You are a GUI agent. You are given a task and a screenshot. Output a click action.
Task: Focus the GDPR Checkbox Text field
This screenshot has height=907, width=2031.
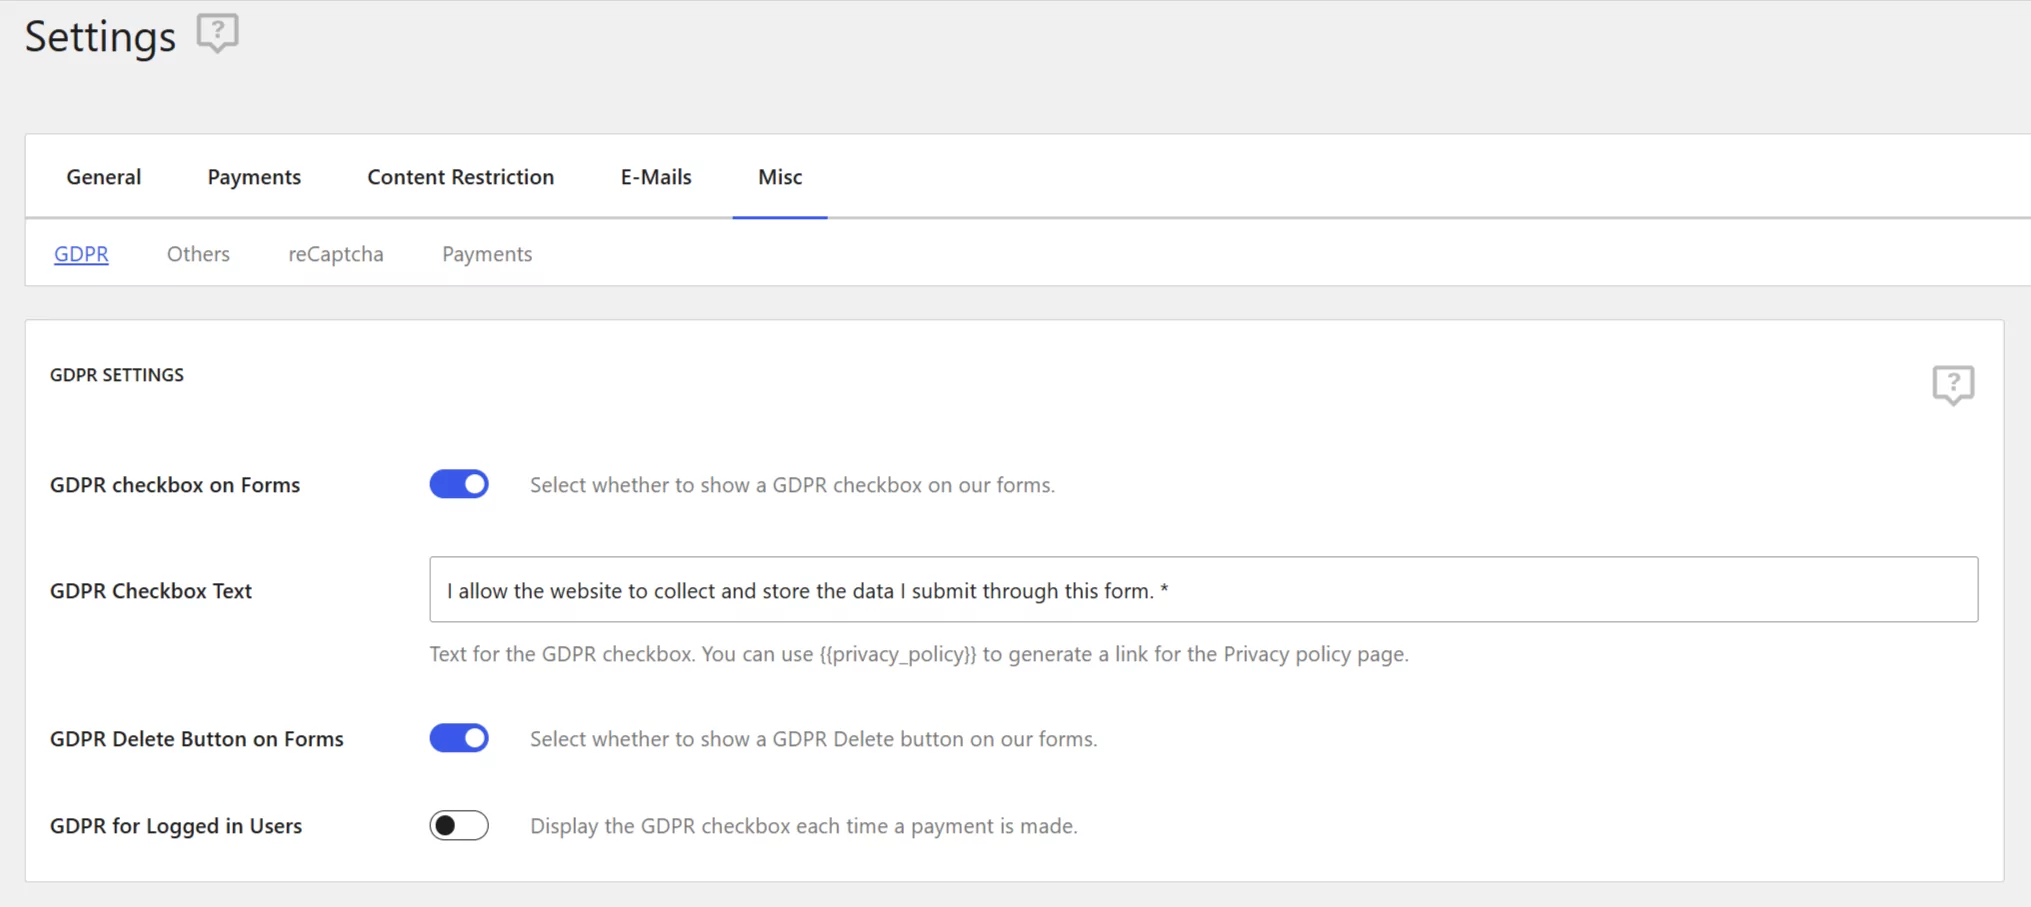pyautogui.click(x=1203, y=589)
